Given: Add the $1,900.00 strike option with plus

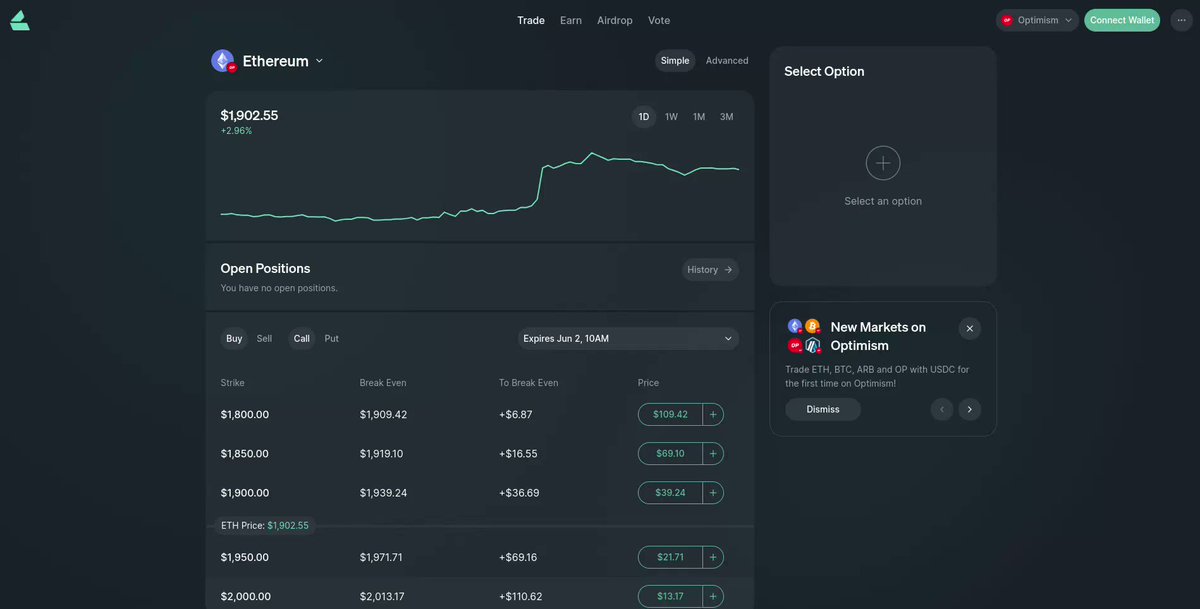Looking at the screenshot, I should (713, 493).
